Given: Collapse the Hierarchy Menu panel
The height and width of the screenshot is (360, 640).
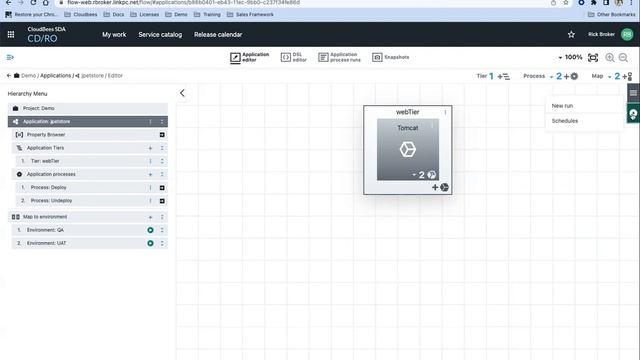Looking at the screenshot, I should 182,93.
